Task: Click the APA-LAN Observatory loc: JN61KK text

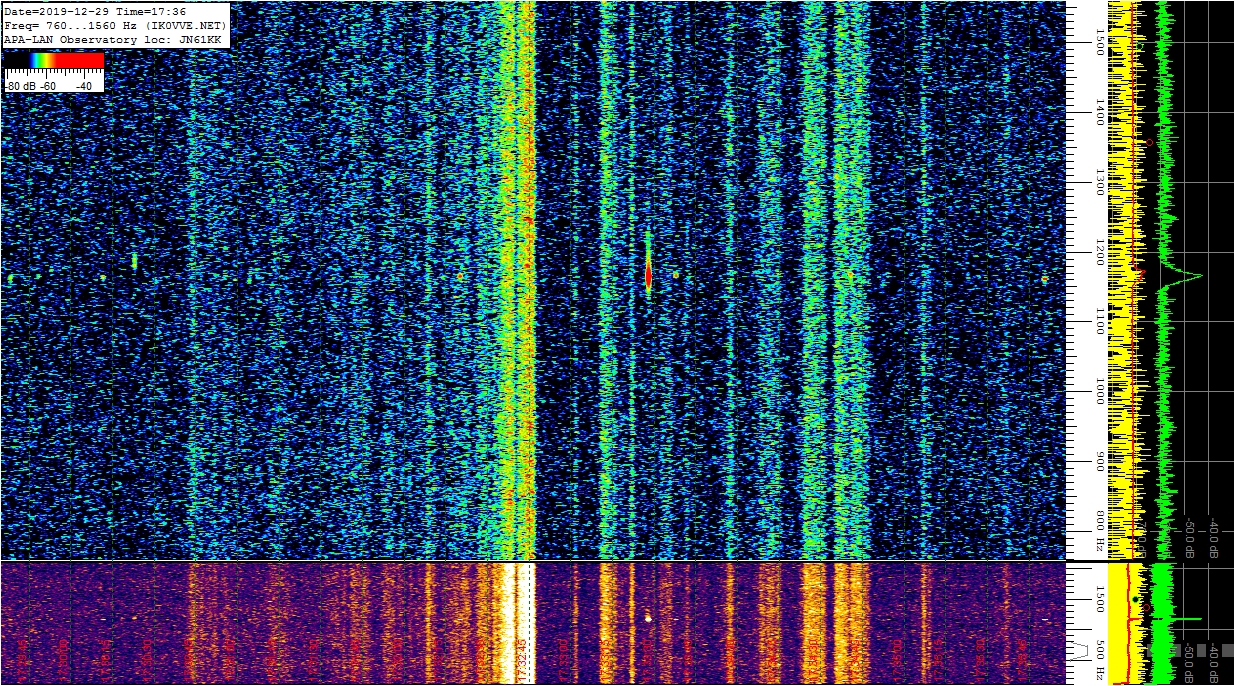Action: click(x=112, y=39)
